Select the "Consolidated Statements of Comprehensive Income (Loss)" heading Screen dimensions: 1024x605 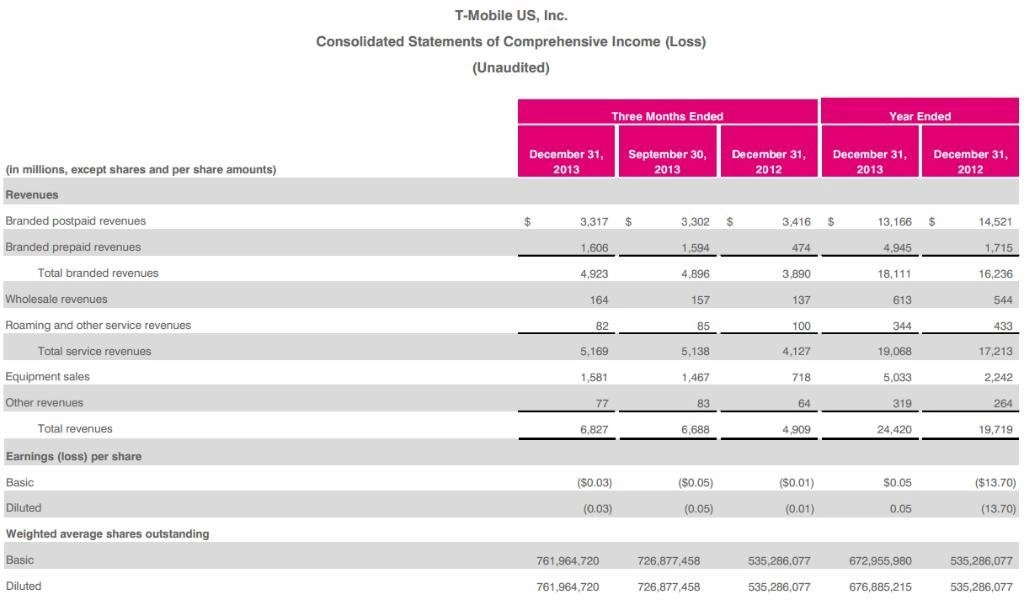tap(511, 41)
